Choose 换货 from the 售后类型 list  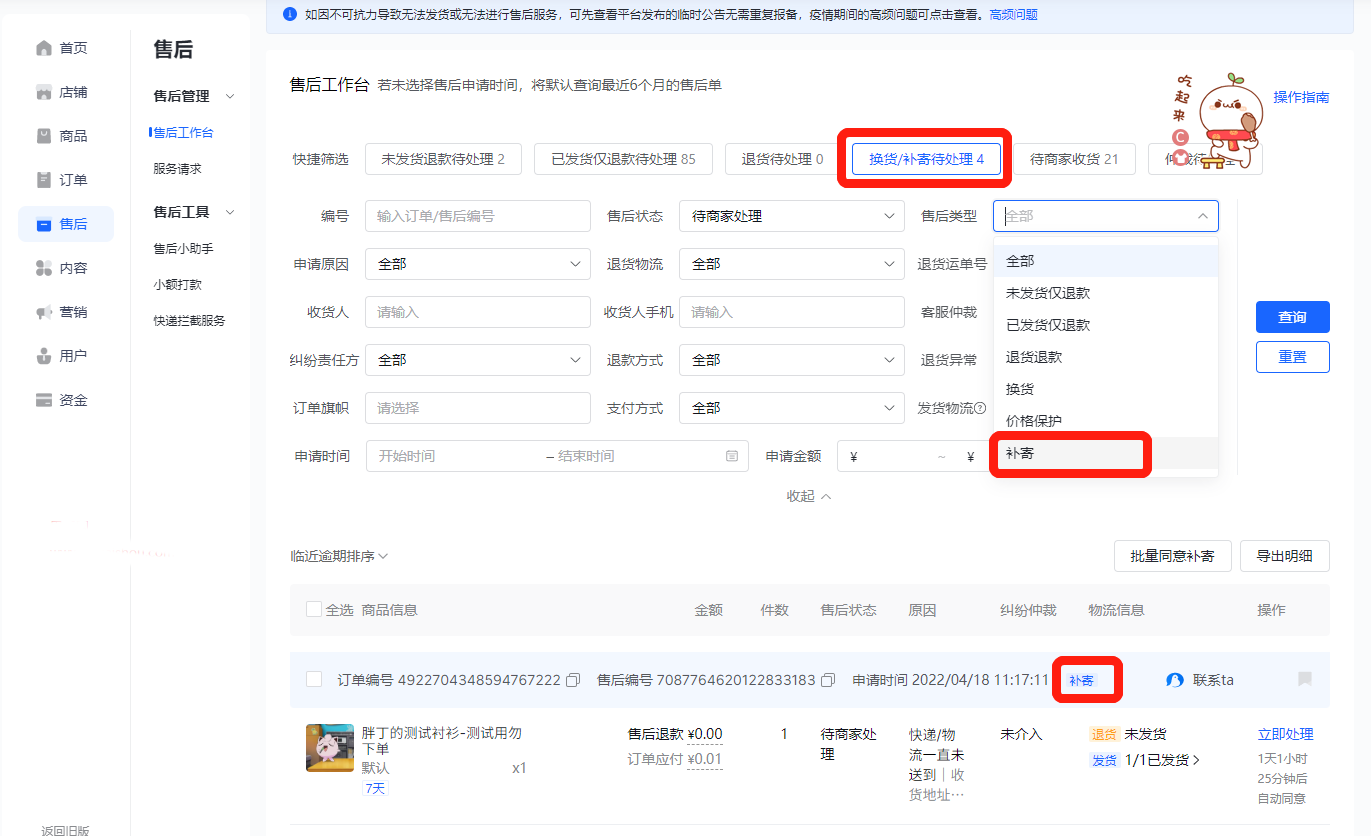[x=1020, y=389]
